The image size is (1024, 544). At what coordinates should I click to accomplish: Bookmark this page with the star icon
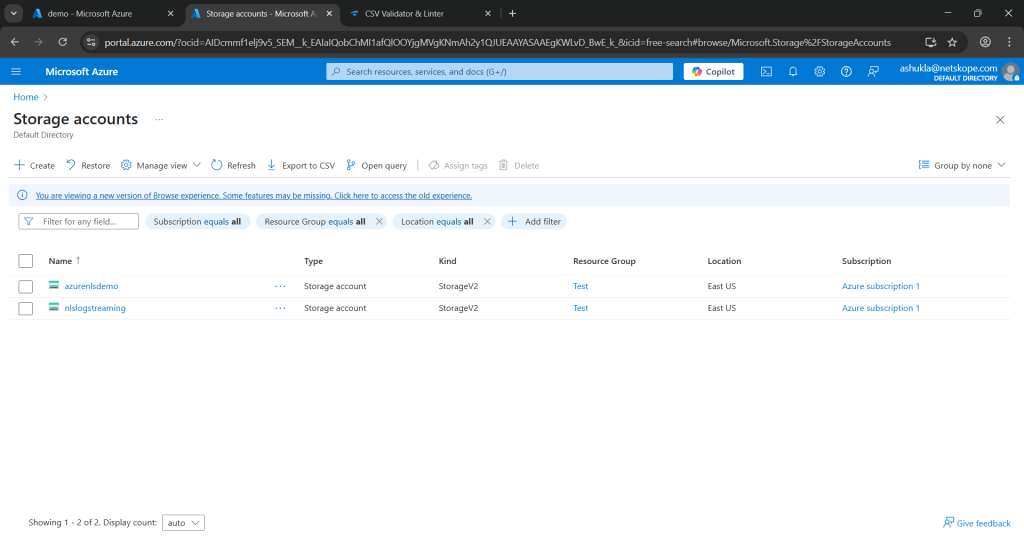tap(952, 42)
